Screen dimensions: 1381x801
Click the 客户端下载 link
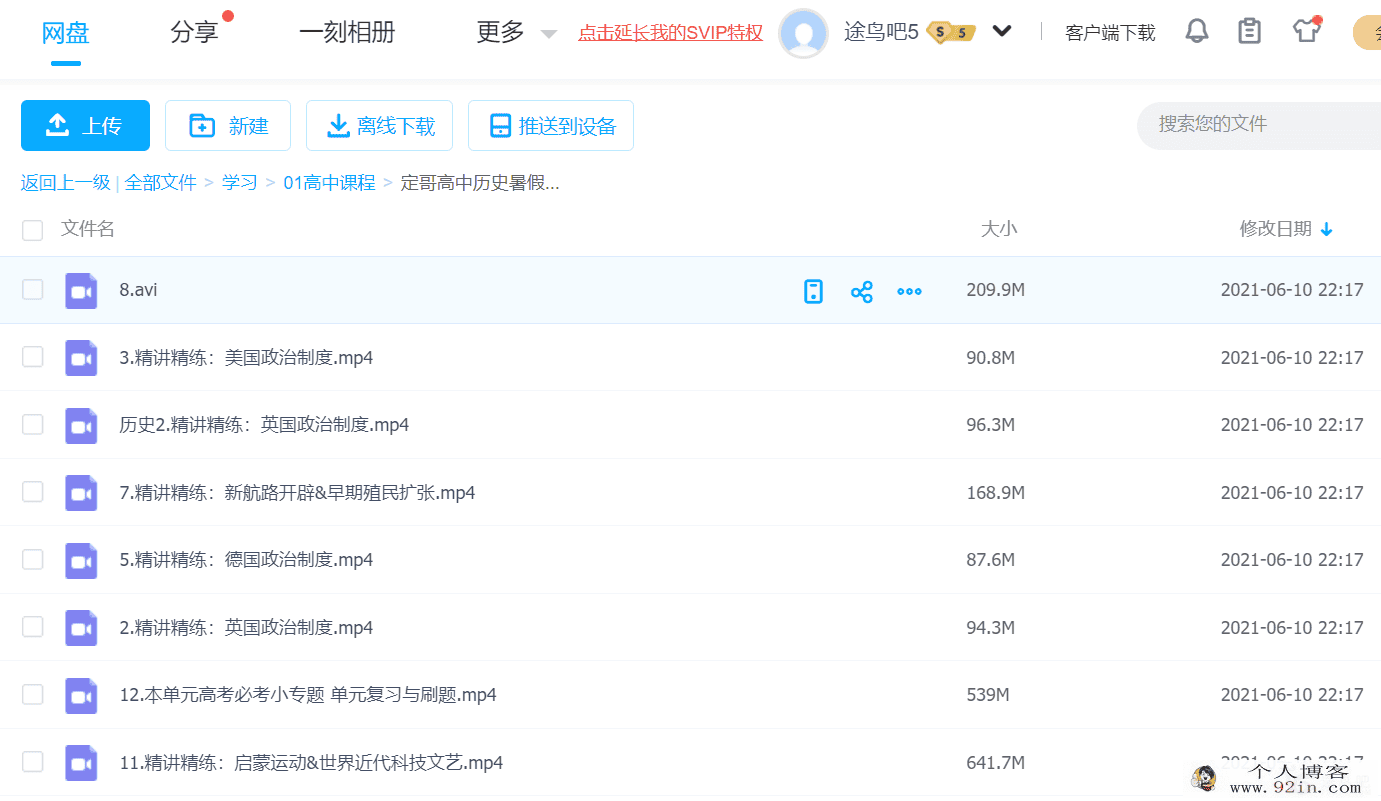point(1110,33)
